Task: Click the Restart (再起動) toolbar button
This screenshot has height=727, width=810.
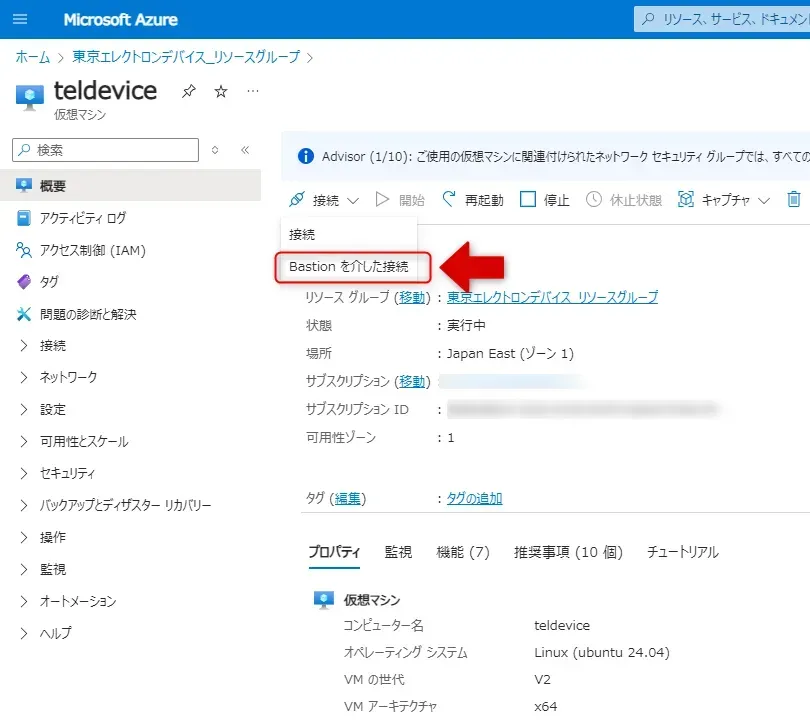Action: [472, 200]
